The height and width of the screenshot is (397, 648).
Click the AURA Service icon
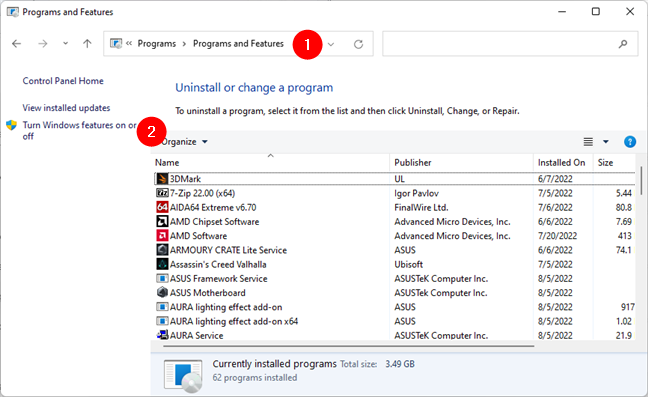pos(162,335)
